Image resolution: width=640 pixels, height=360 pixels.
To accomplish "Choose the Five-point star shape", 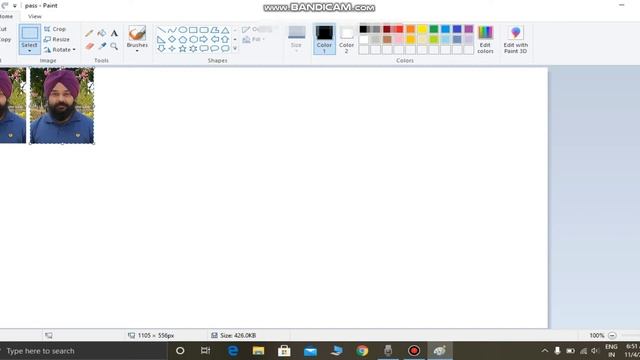I will click(182, 49).
